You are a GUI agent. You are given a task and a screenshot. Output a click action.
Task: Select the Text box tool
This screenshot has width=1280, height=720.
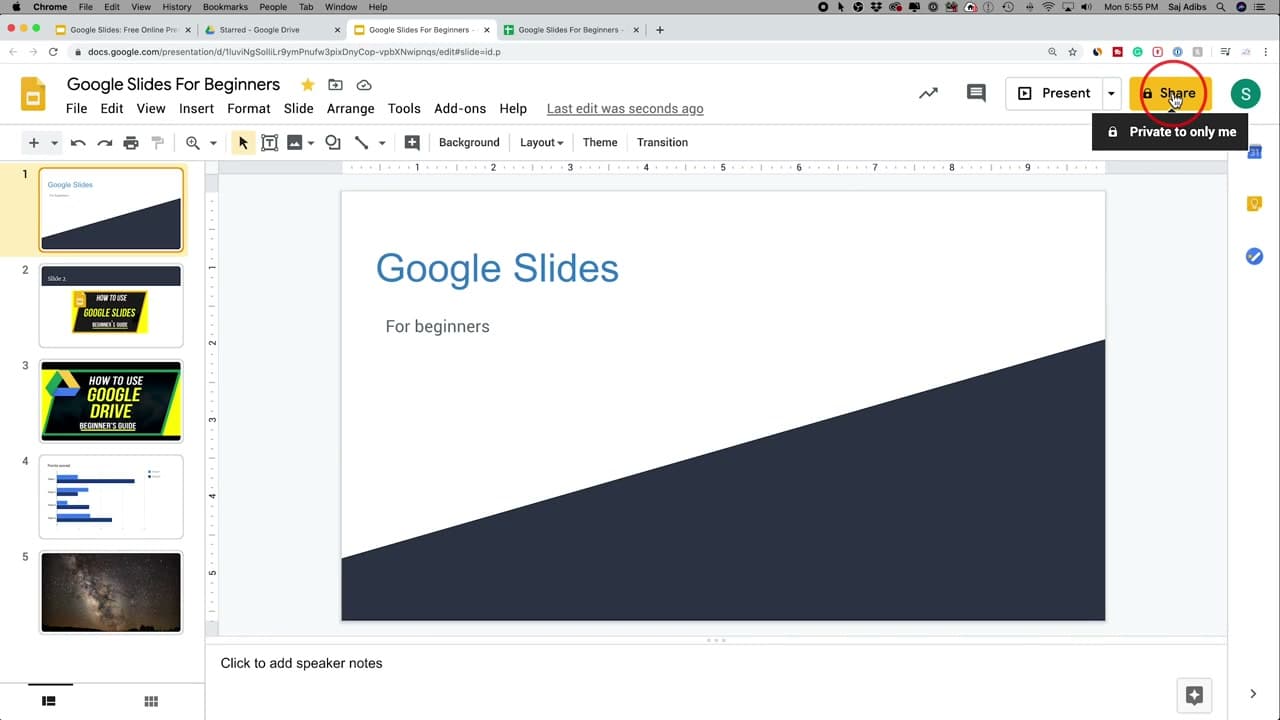point(269,143)
